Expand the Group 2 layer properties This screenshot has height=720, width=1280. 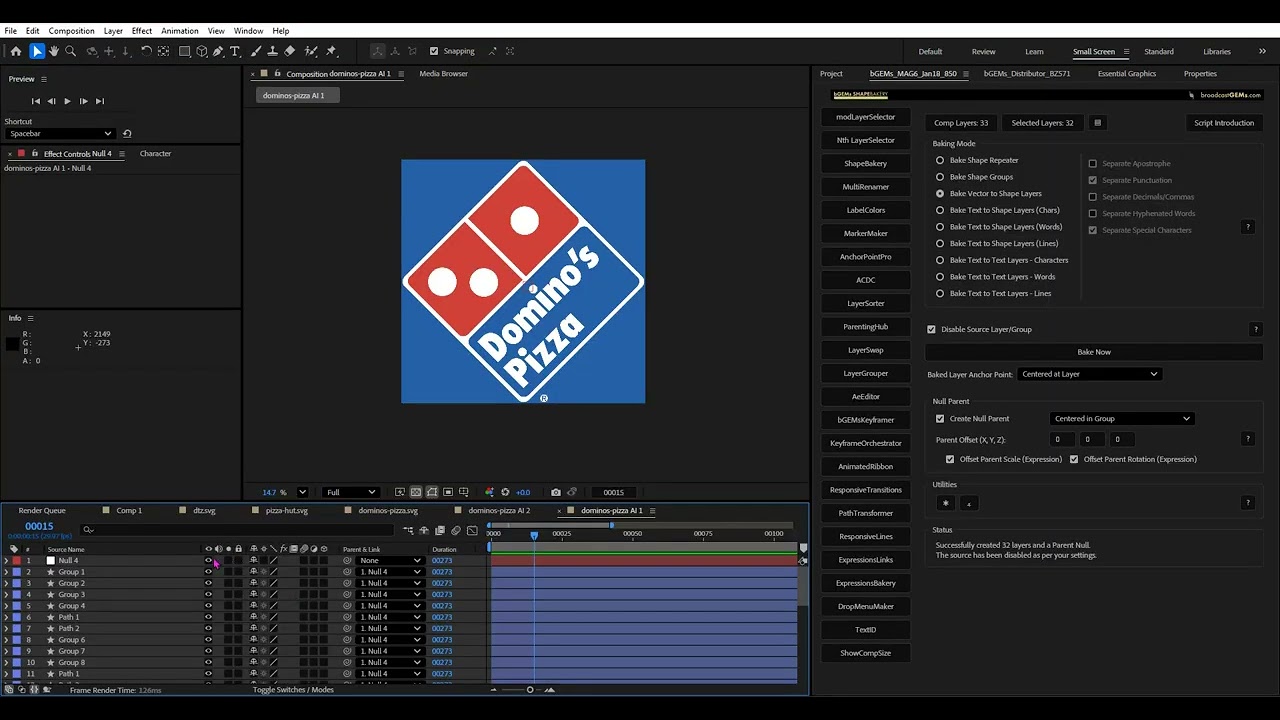pyautogui.click(x=7, y=583)
